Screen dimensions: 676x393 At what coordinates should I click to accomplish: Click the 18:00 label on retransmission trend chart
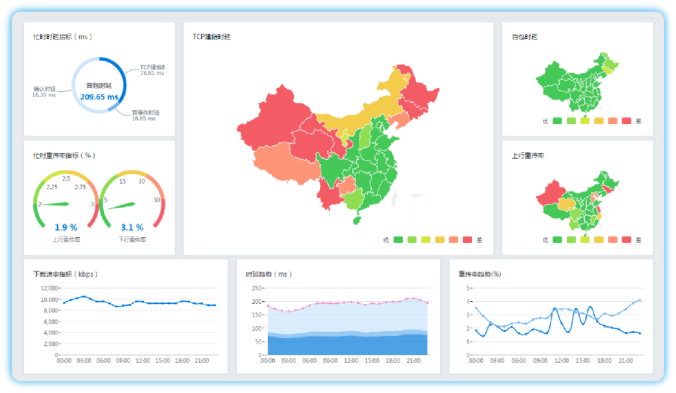604,361
